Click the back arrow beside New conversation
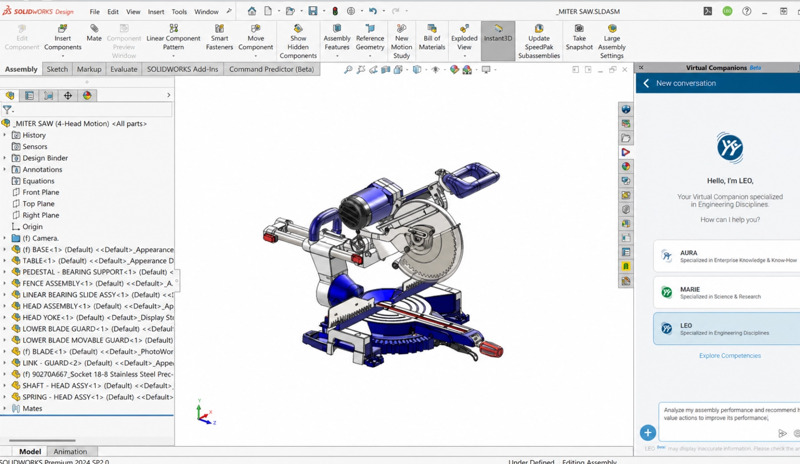Viewport: 800px width, 464px height. coord(646,83)
